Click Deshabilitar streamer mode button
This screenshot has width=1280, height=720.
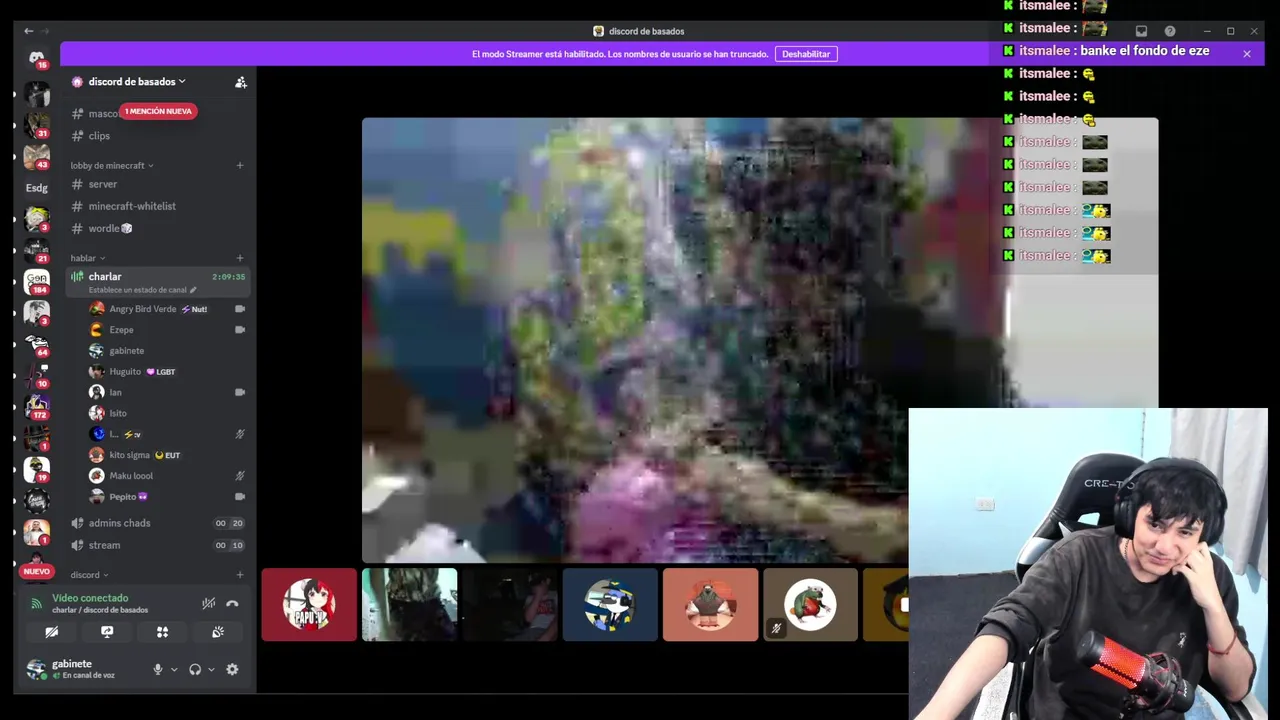(806, 54)
